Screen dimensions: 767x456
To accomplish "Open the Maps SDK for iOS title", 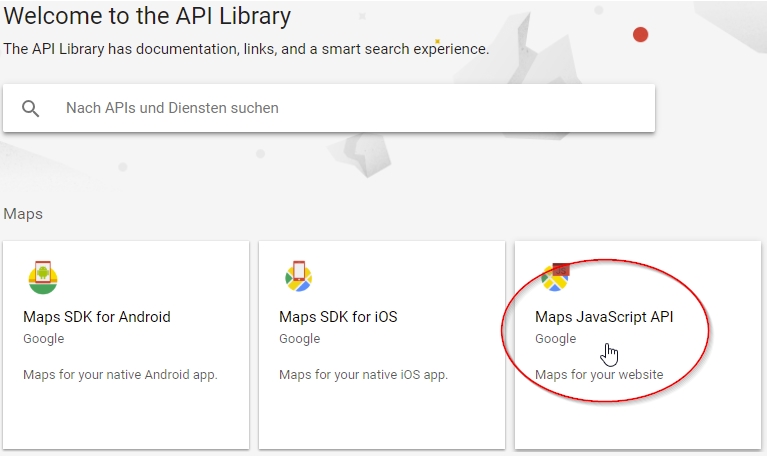I will click(x=338, y=317).
